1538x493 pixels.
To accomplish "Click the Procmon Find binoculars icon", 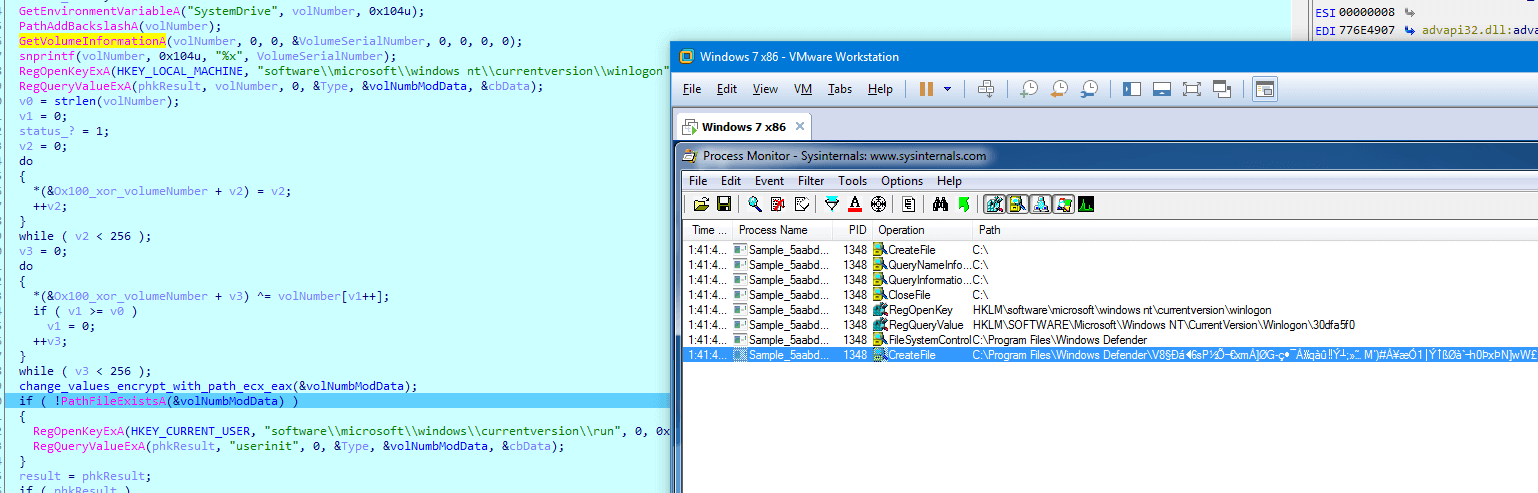I will click(940, 204).
